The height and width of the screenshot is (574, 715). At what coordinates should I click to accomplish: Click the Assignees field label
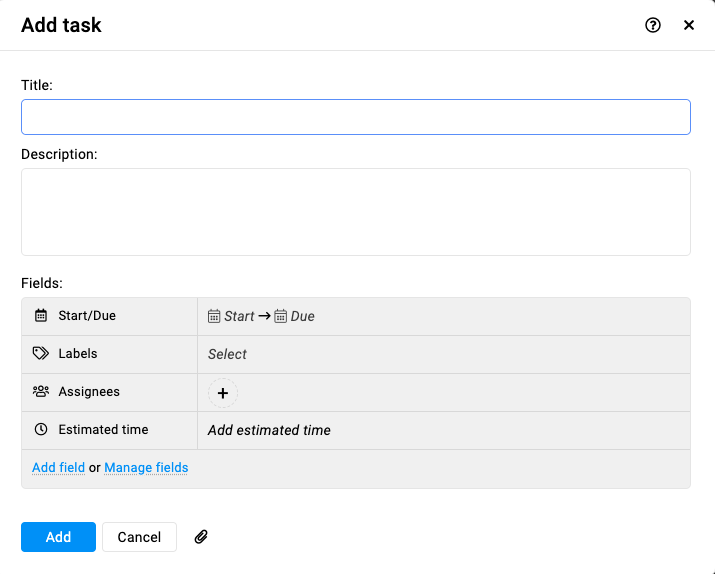point(89,392)
